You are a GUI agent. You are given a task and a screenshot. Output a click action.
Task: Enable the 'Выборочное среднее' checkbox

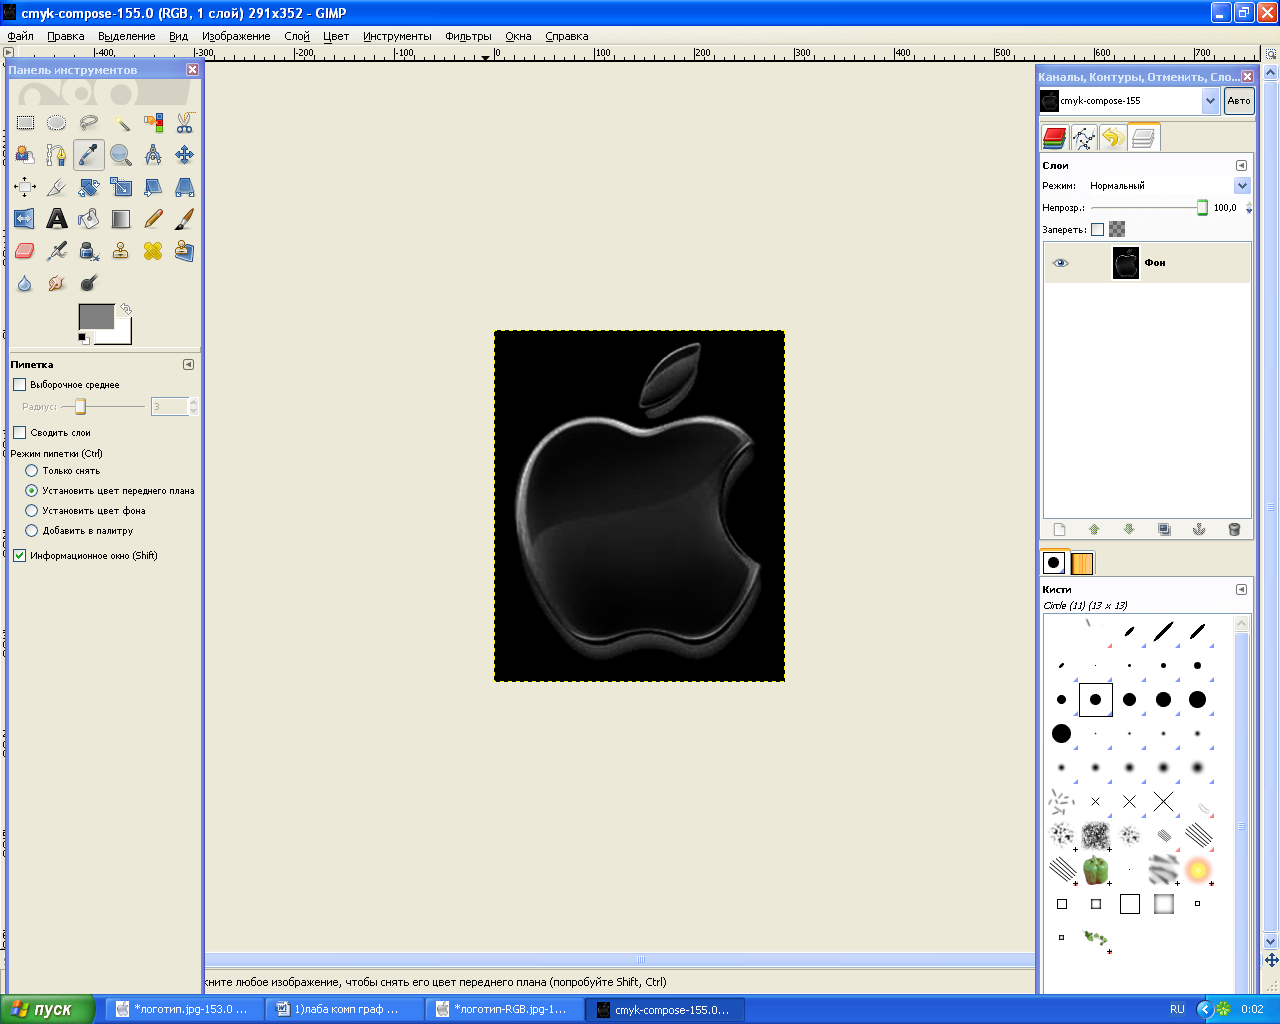[19, 384]
